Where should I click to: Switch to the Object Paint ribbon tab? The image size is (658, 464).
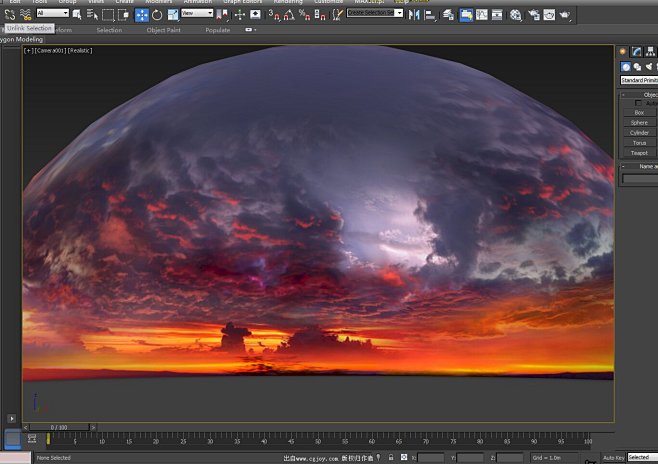click(x=164, y=30)
